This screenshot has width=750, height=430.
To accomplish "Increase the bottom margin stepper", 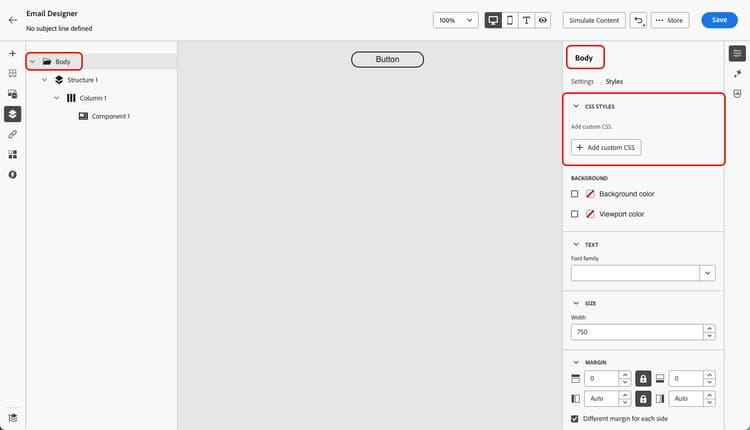I will [x=709, y=375].
